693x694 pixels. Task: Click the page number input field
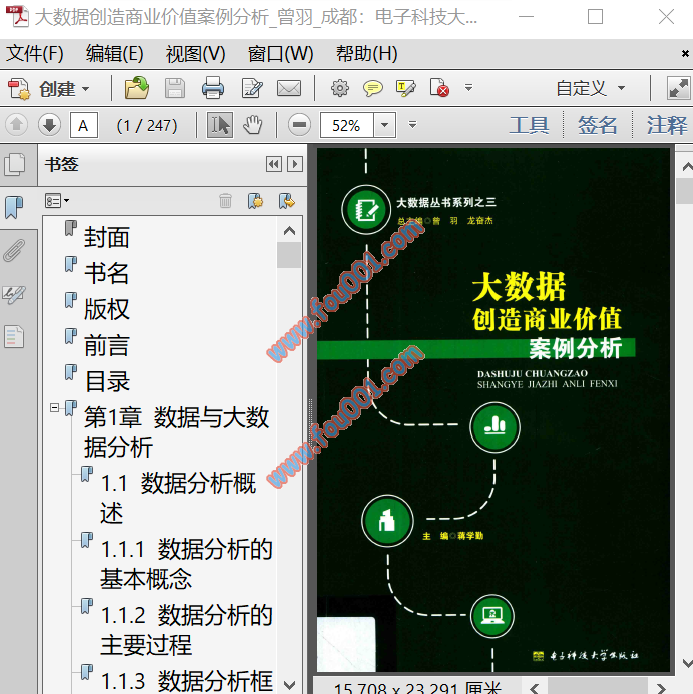point(84,126)
